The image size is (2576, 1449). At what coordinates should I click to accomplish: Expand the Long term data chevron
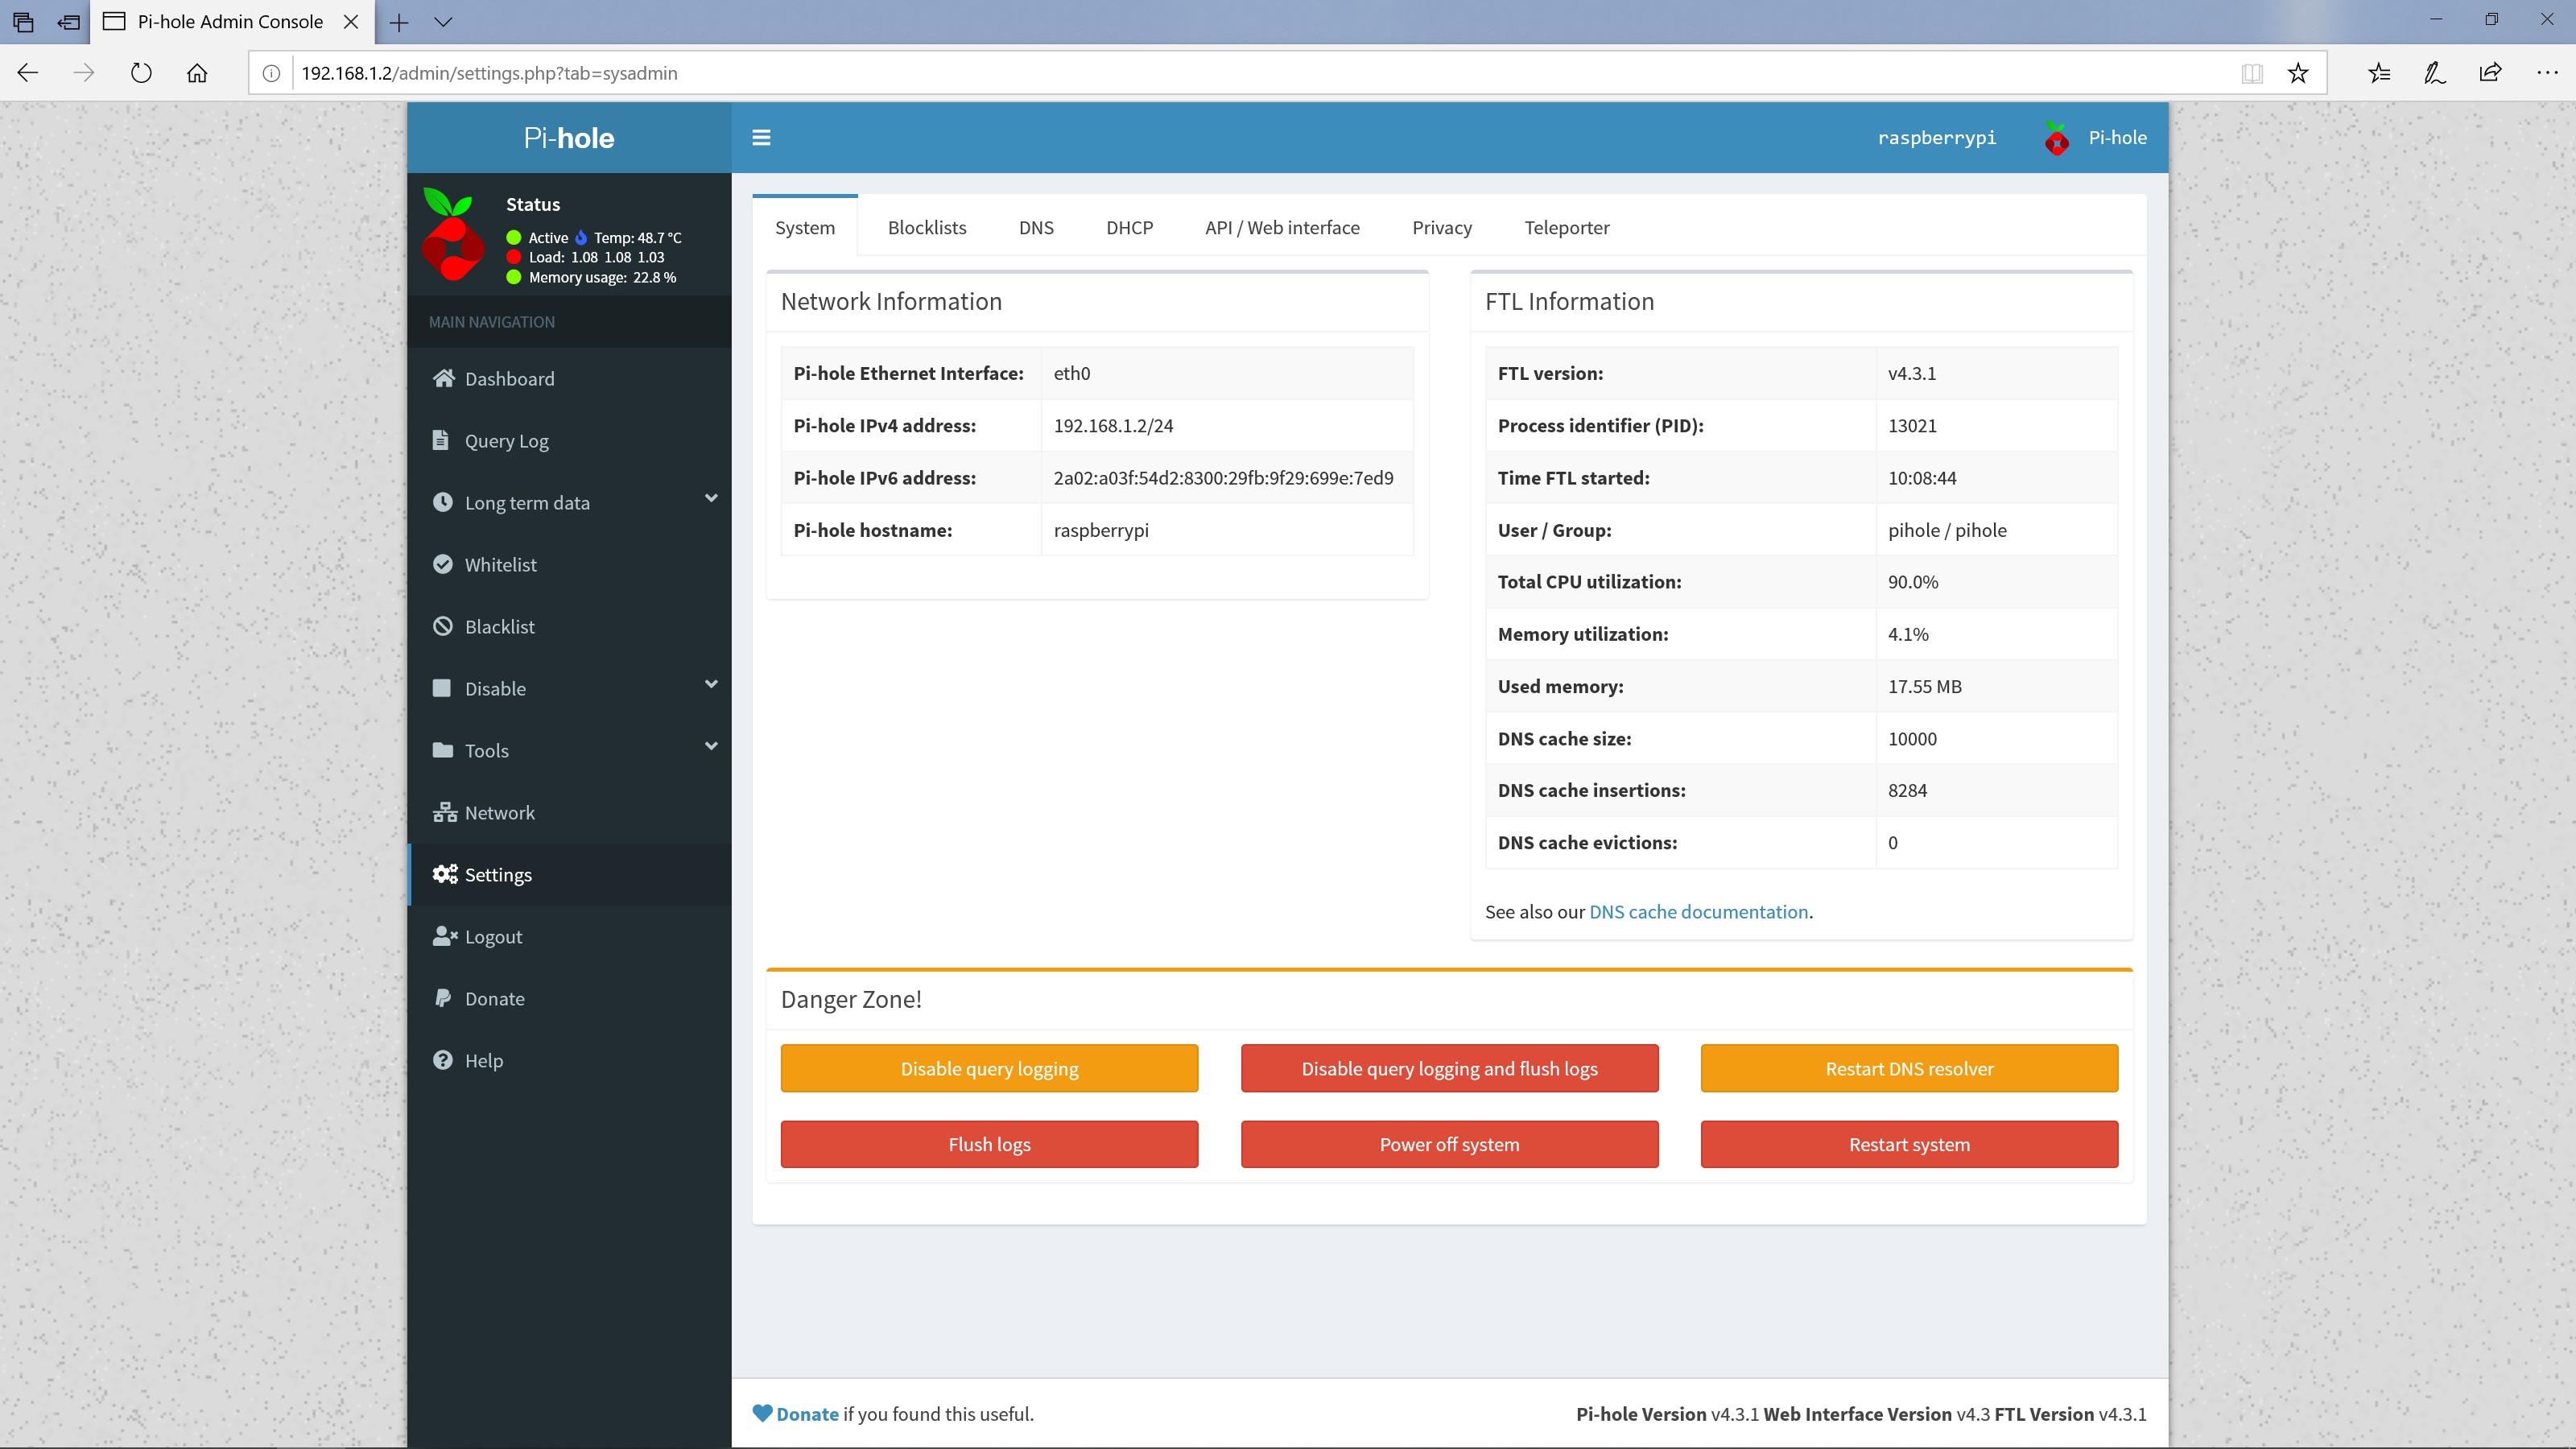(711, 498)
